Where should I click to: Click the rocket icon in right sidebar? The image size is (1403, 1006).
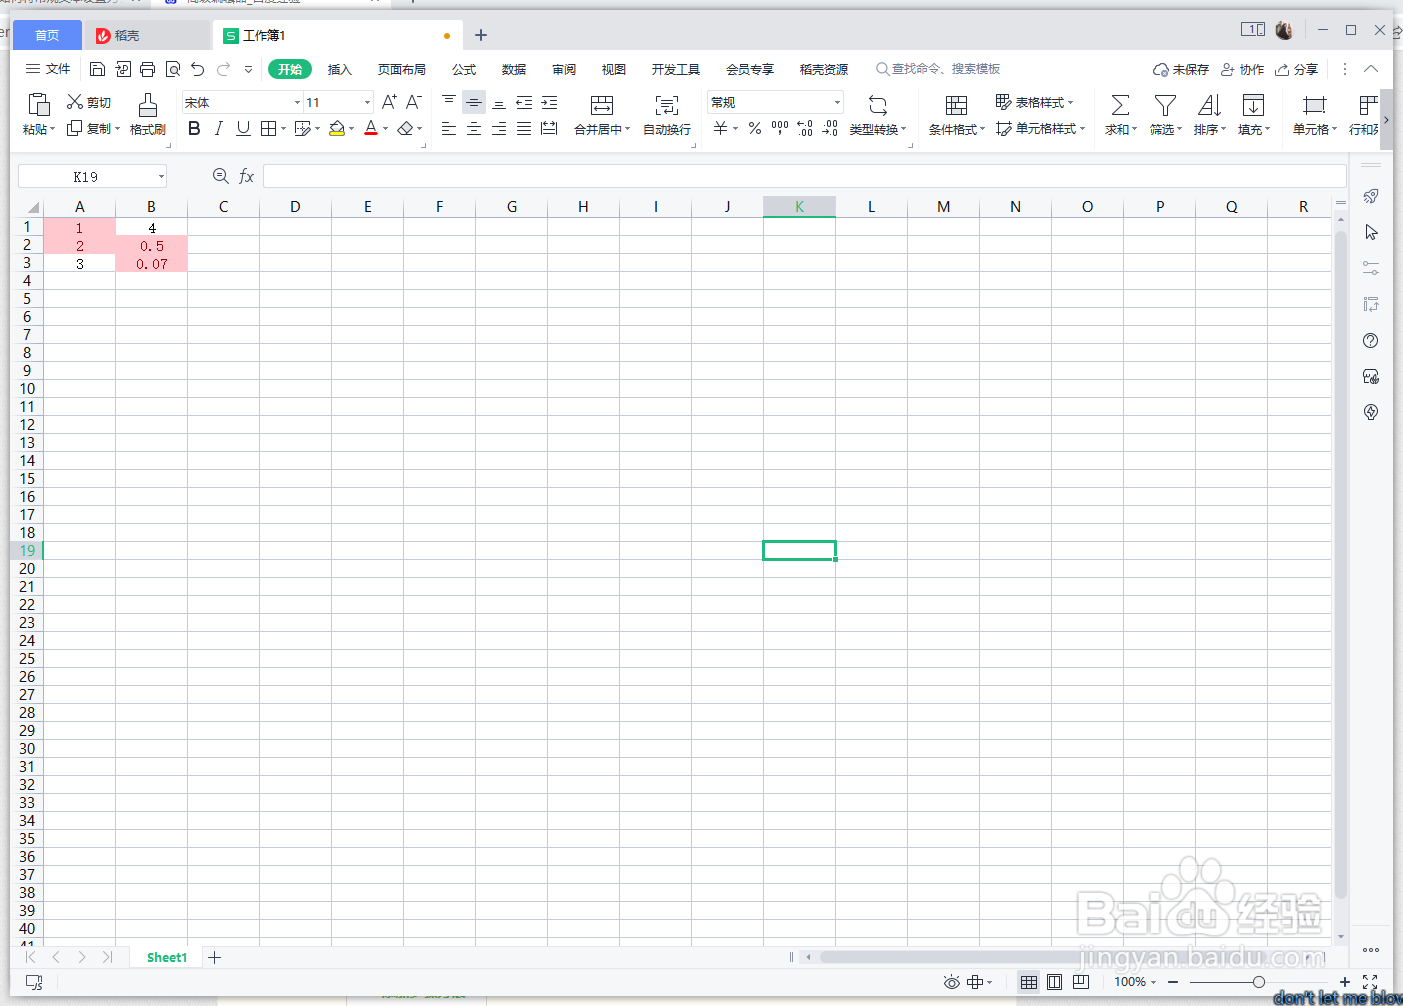1371,196
